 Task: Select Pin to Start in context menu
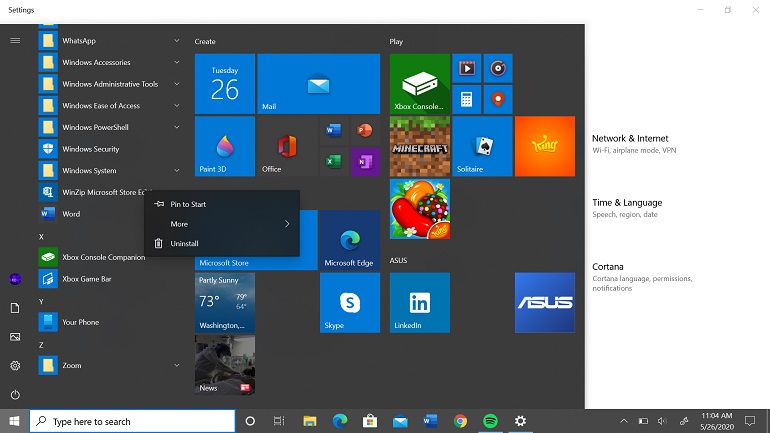[x=188, y=204]
